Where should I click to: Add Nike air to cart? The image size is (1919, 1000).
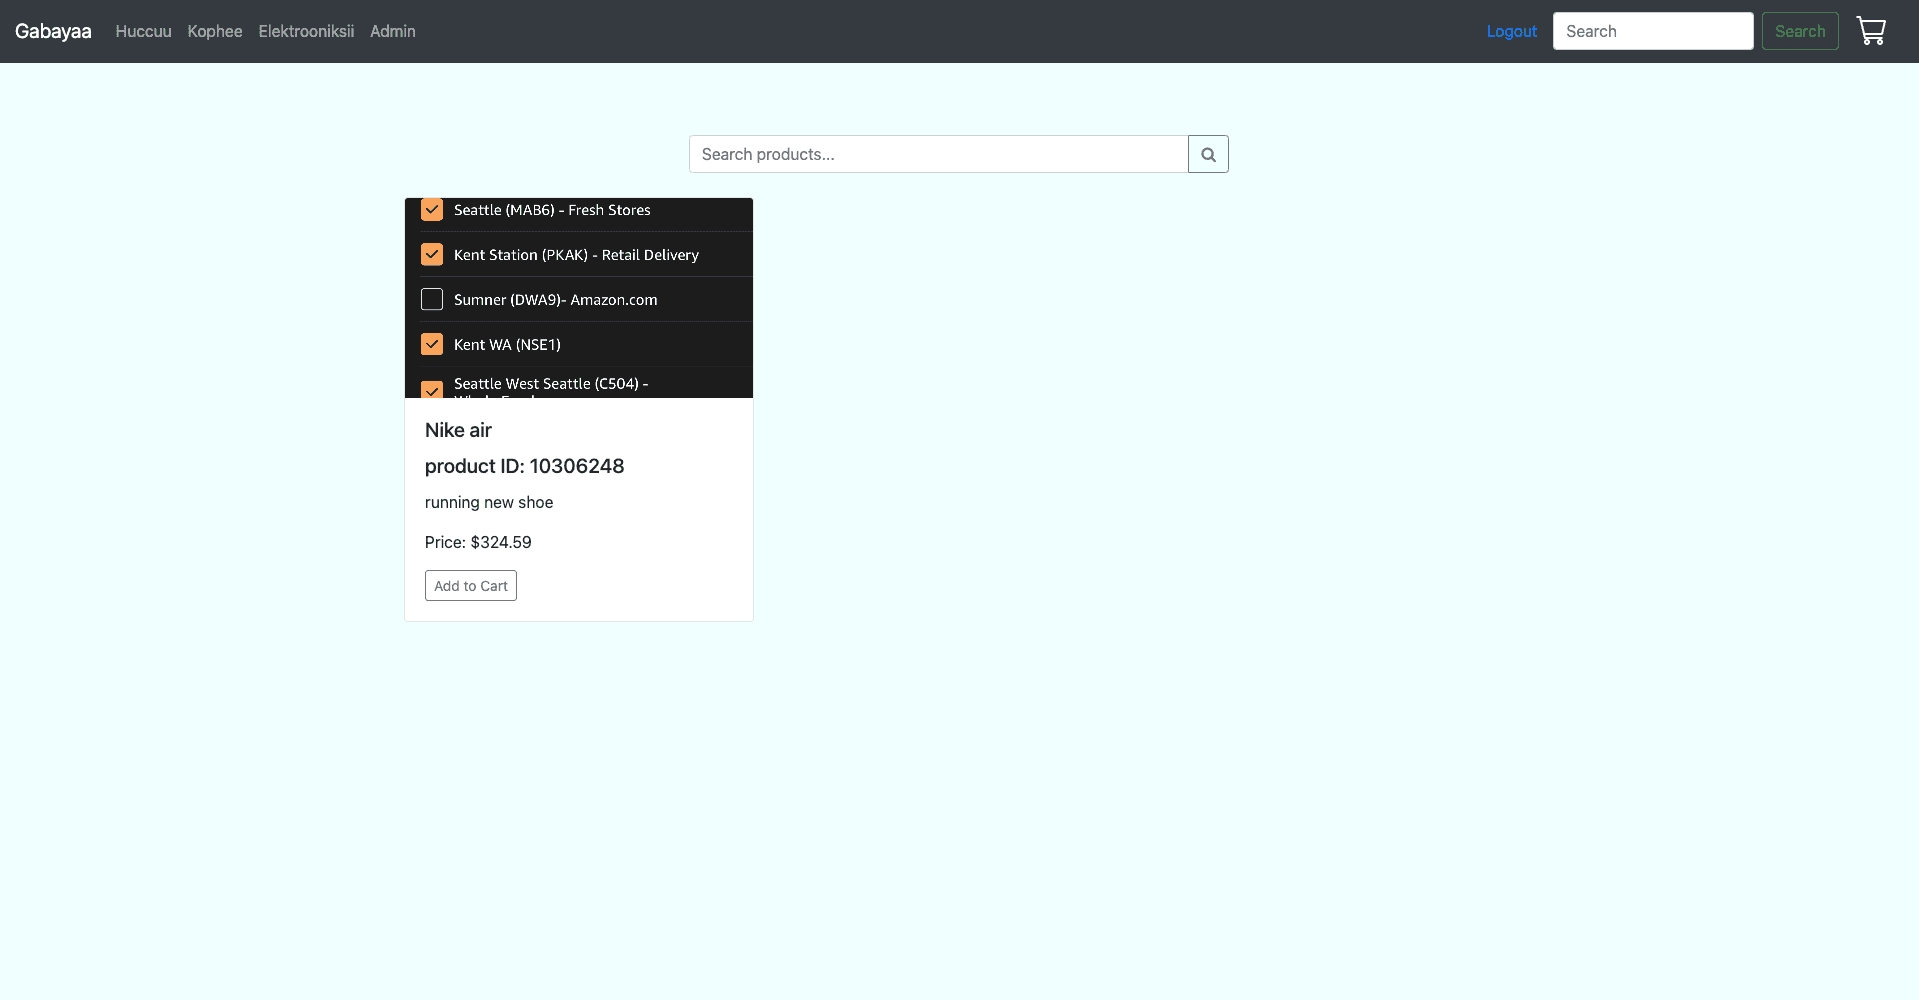(471, 586)
